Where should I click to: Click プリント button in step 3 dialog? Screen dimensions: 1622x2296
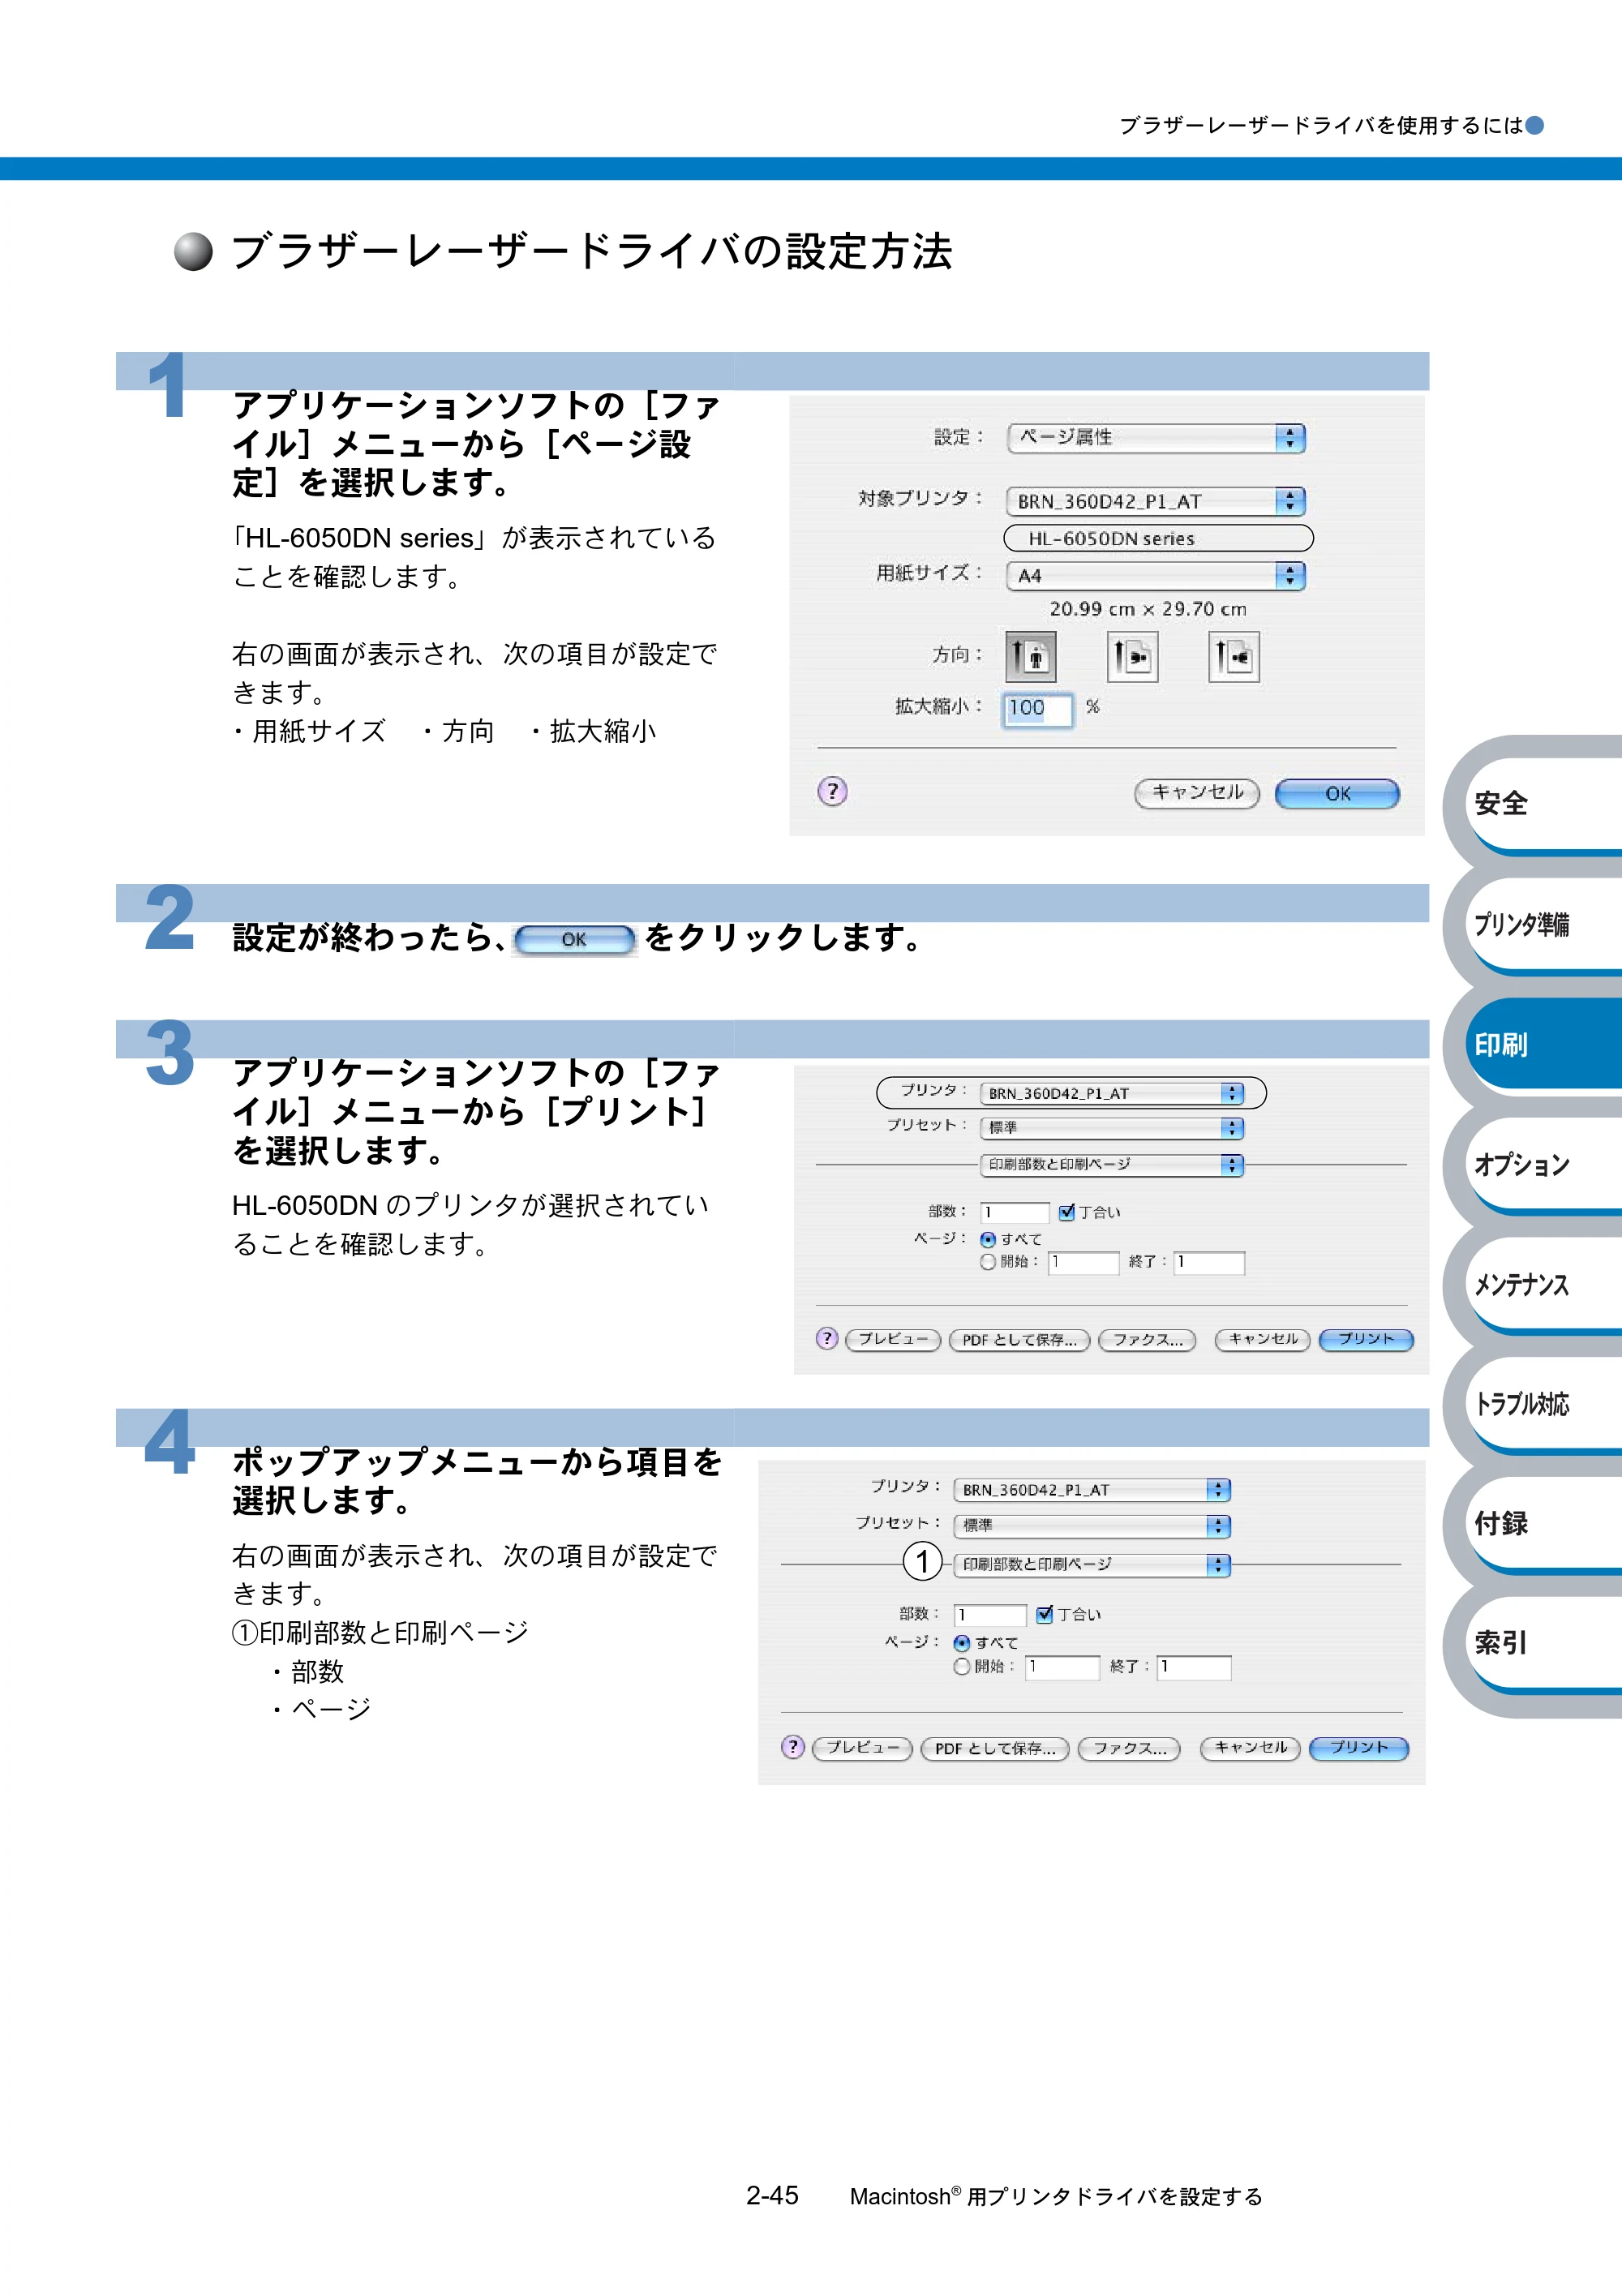[1366, 1340]
